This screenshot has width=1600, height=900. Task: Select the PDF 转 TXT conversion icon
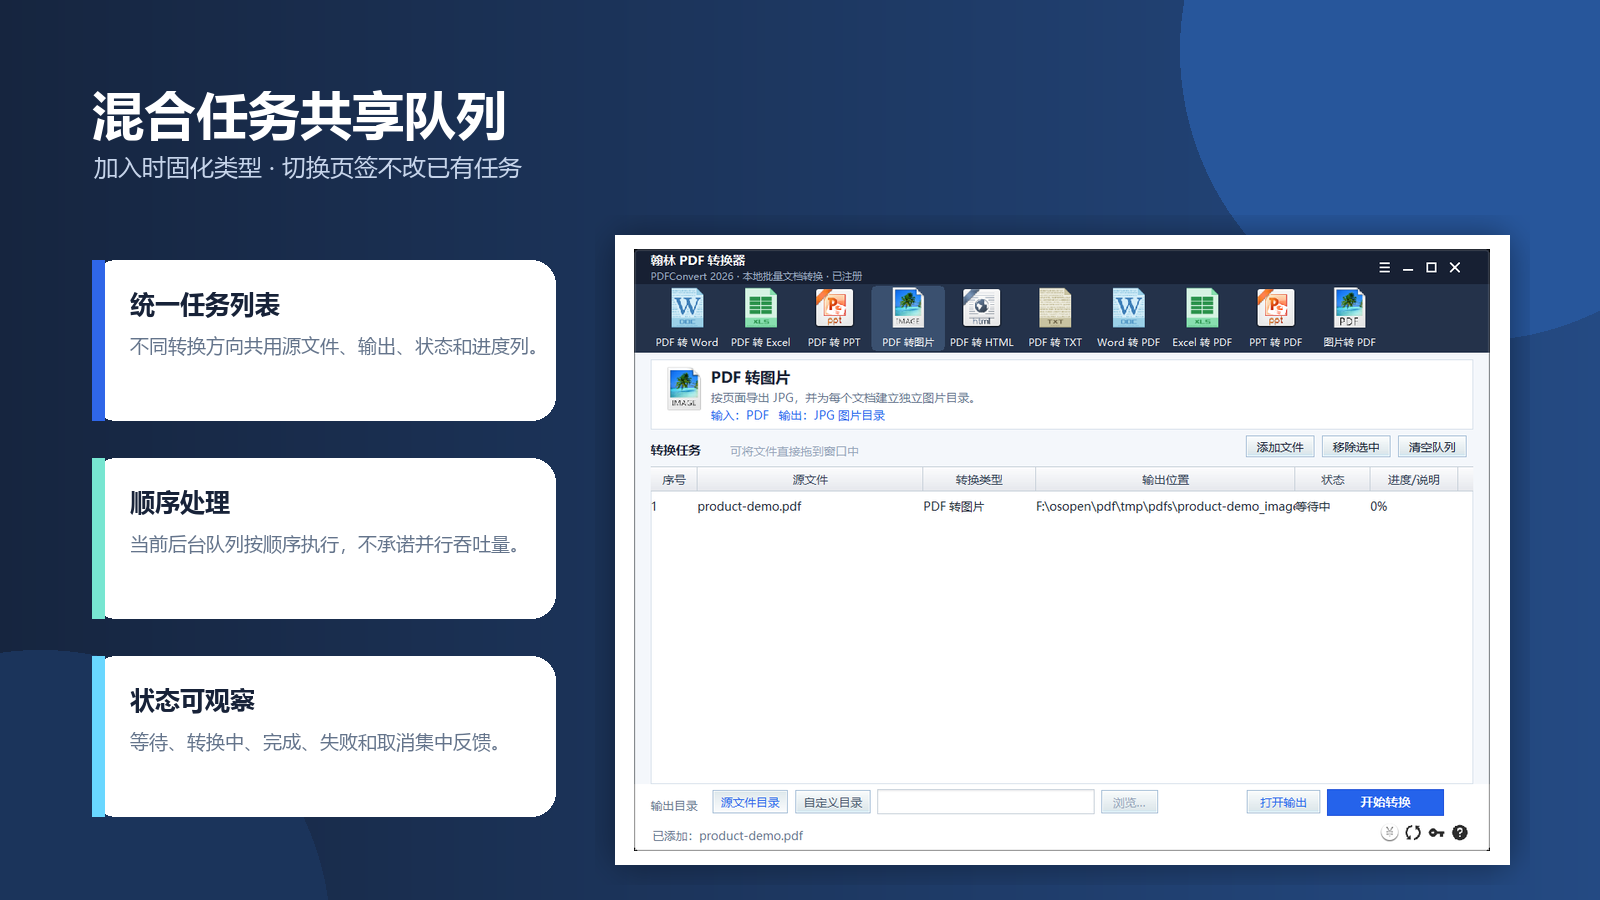[x=1055, y=318]
